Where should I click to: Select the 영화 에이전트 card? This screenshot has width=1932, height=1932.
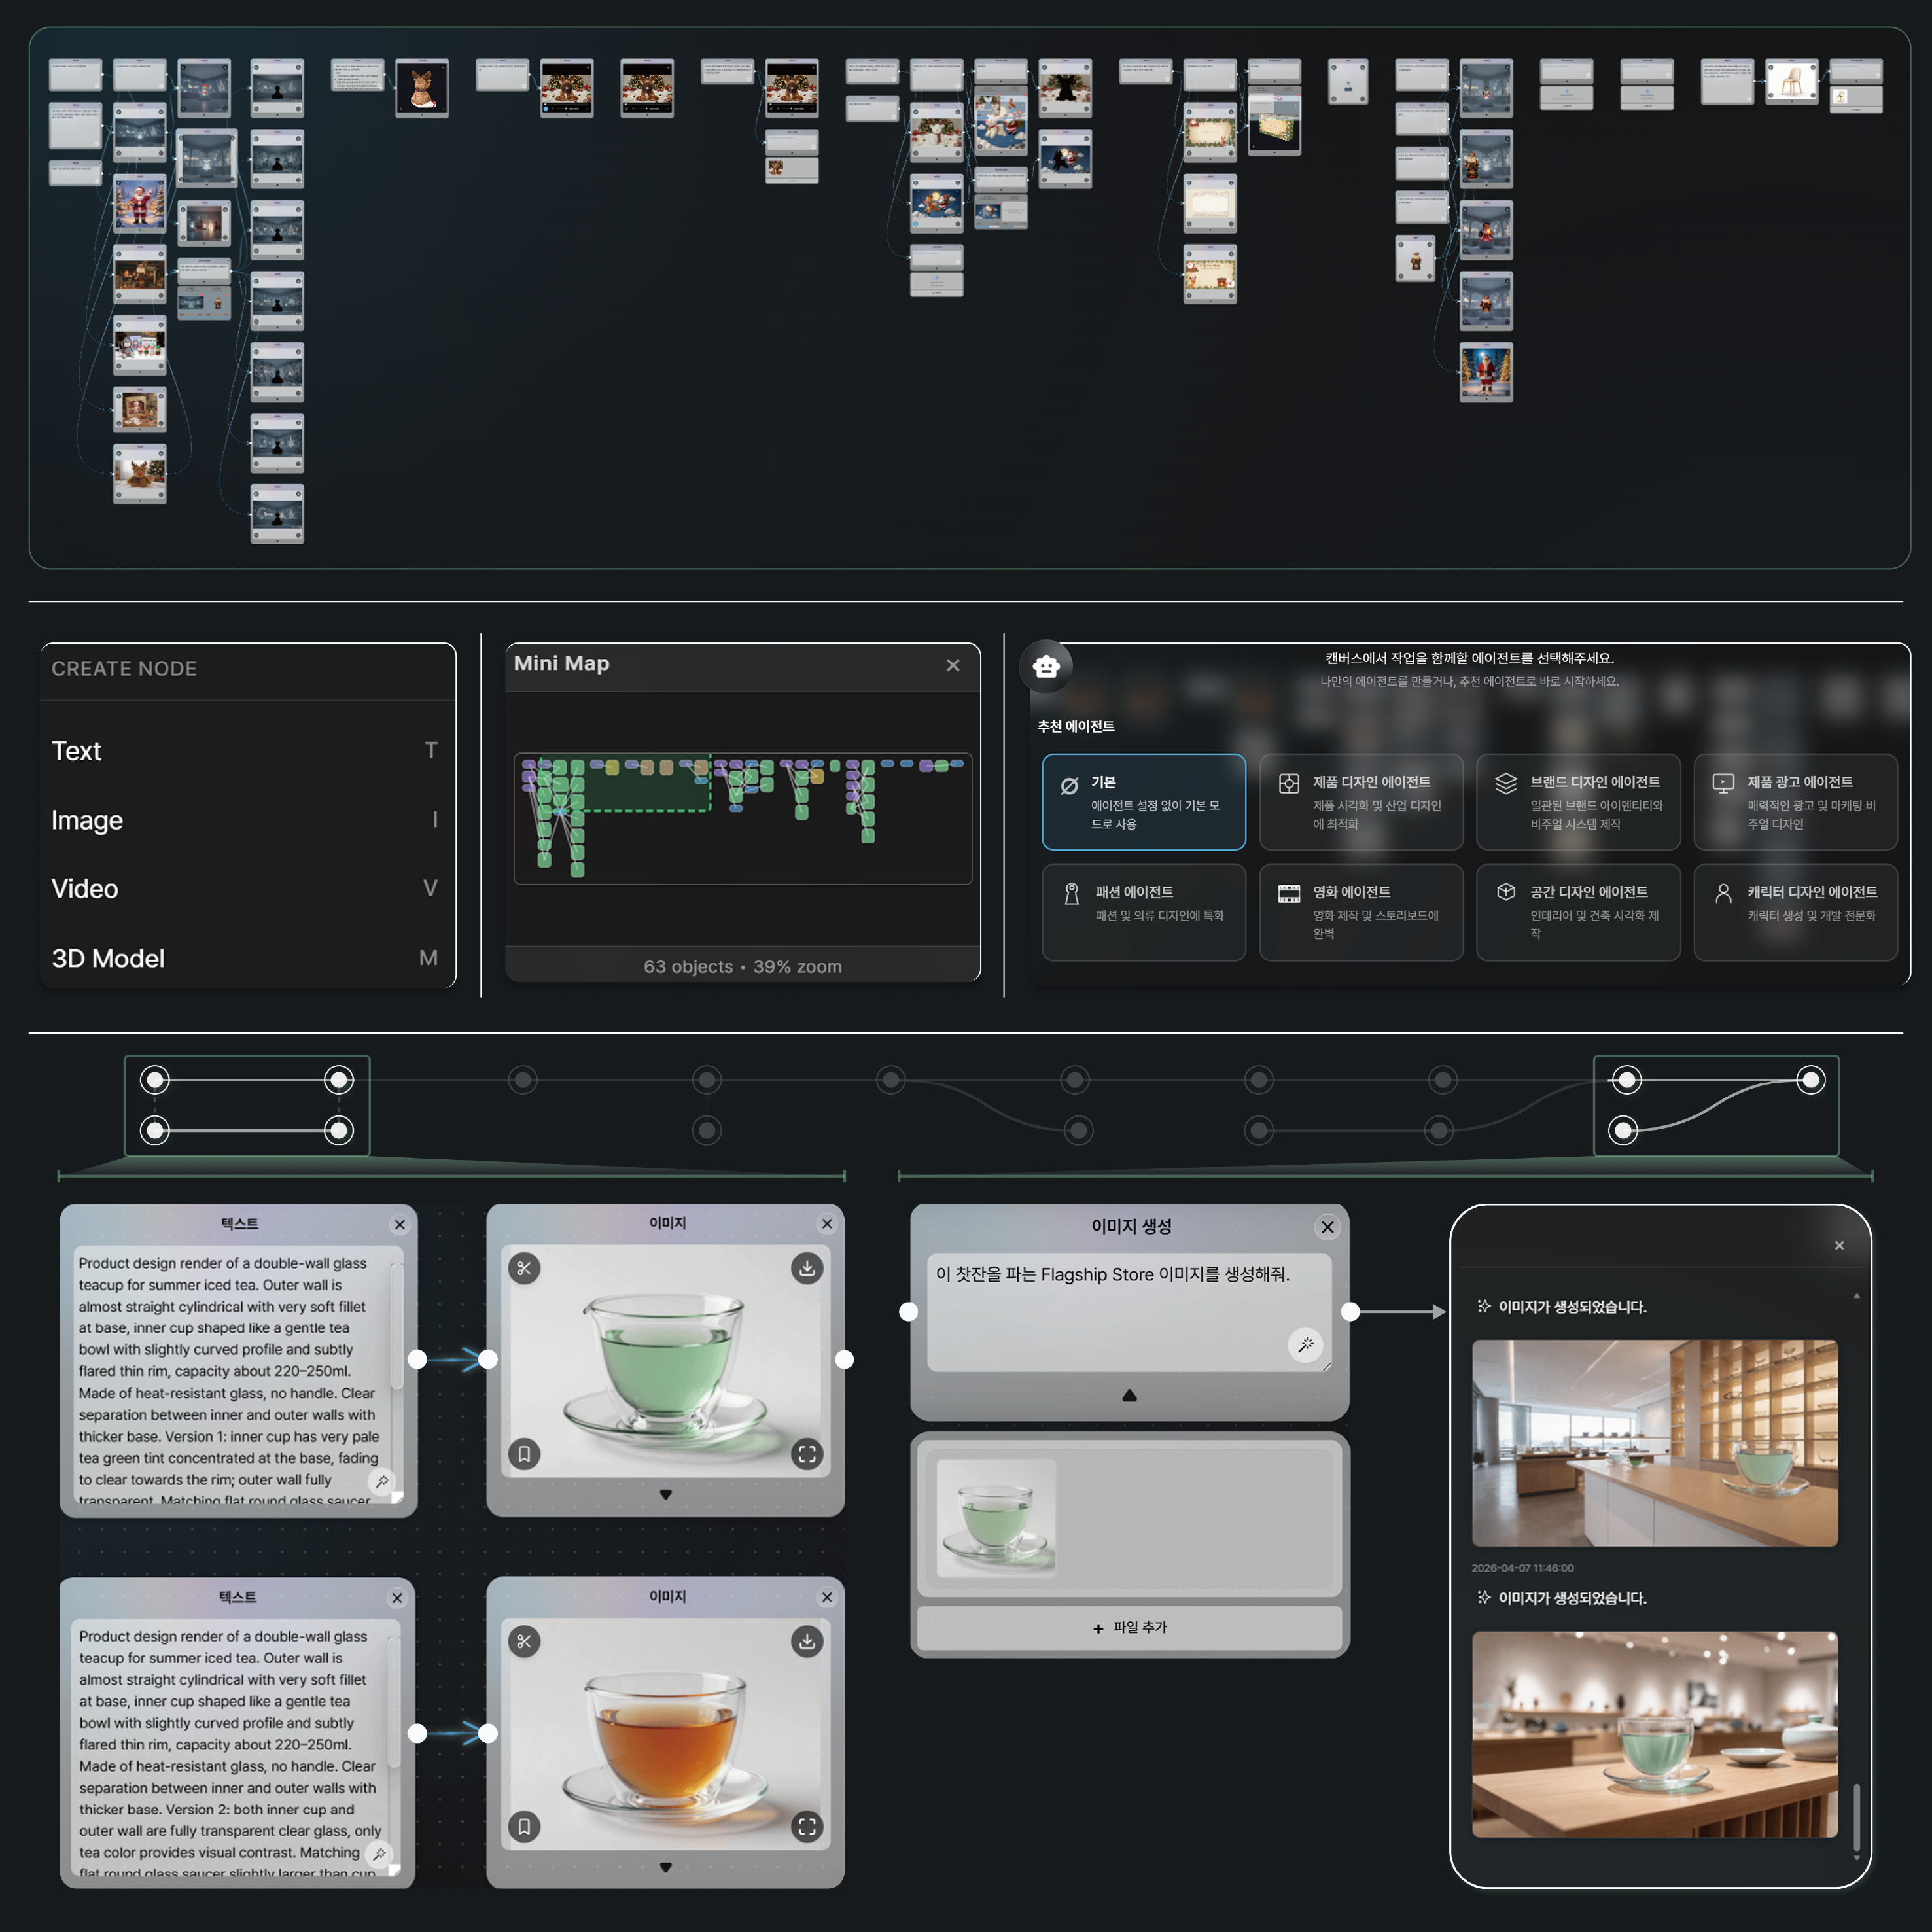click(1360, 912)
